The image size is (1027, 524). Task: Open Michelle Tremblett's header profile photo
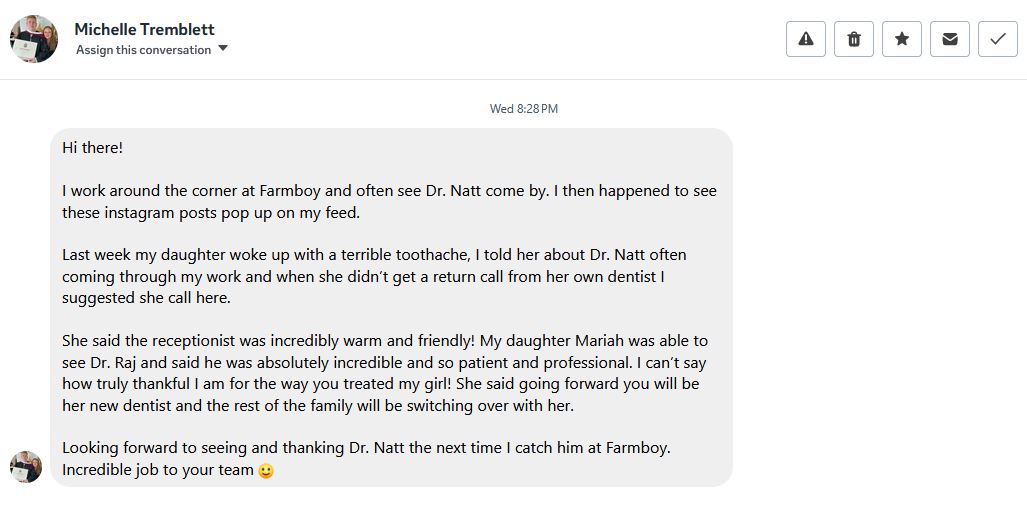[x=33, y=39]
